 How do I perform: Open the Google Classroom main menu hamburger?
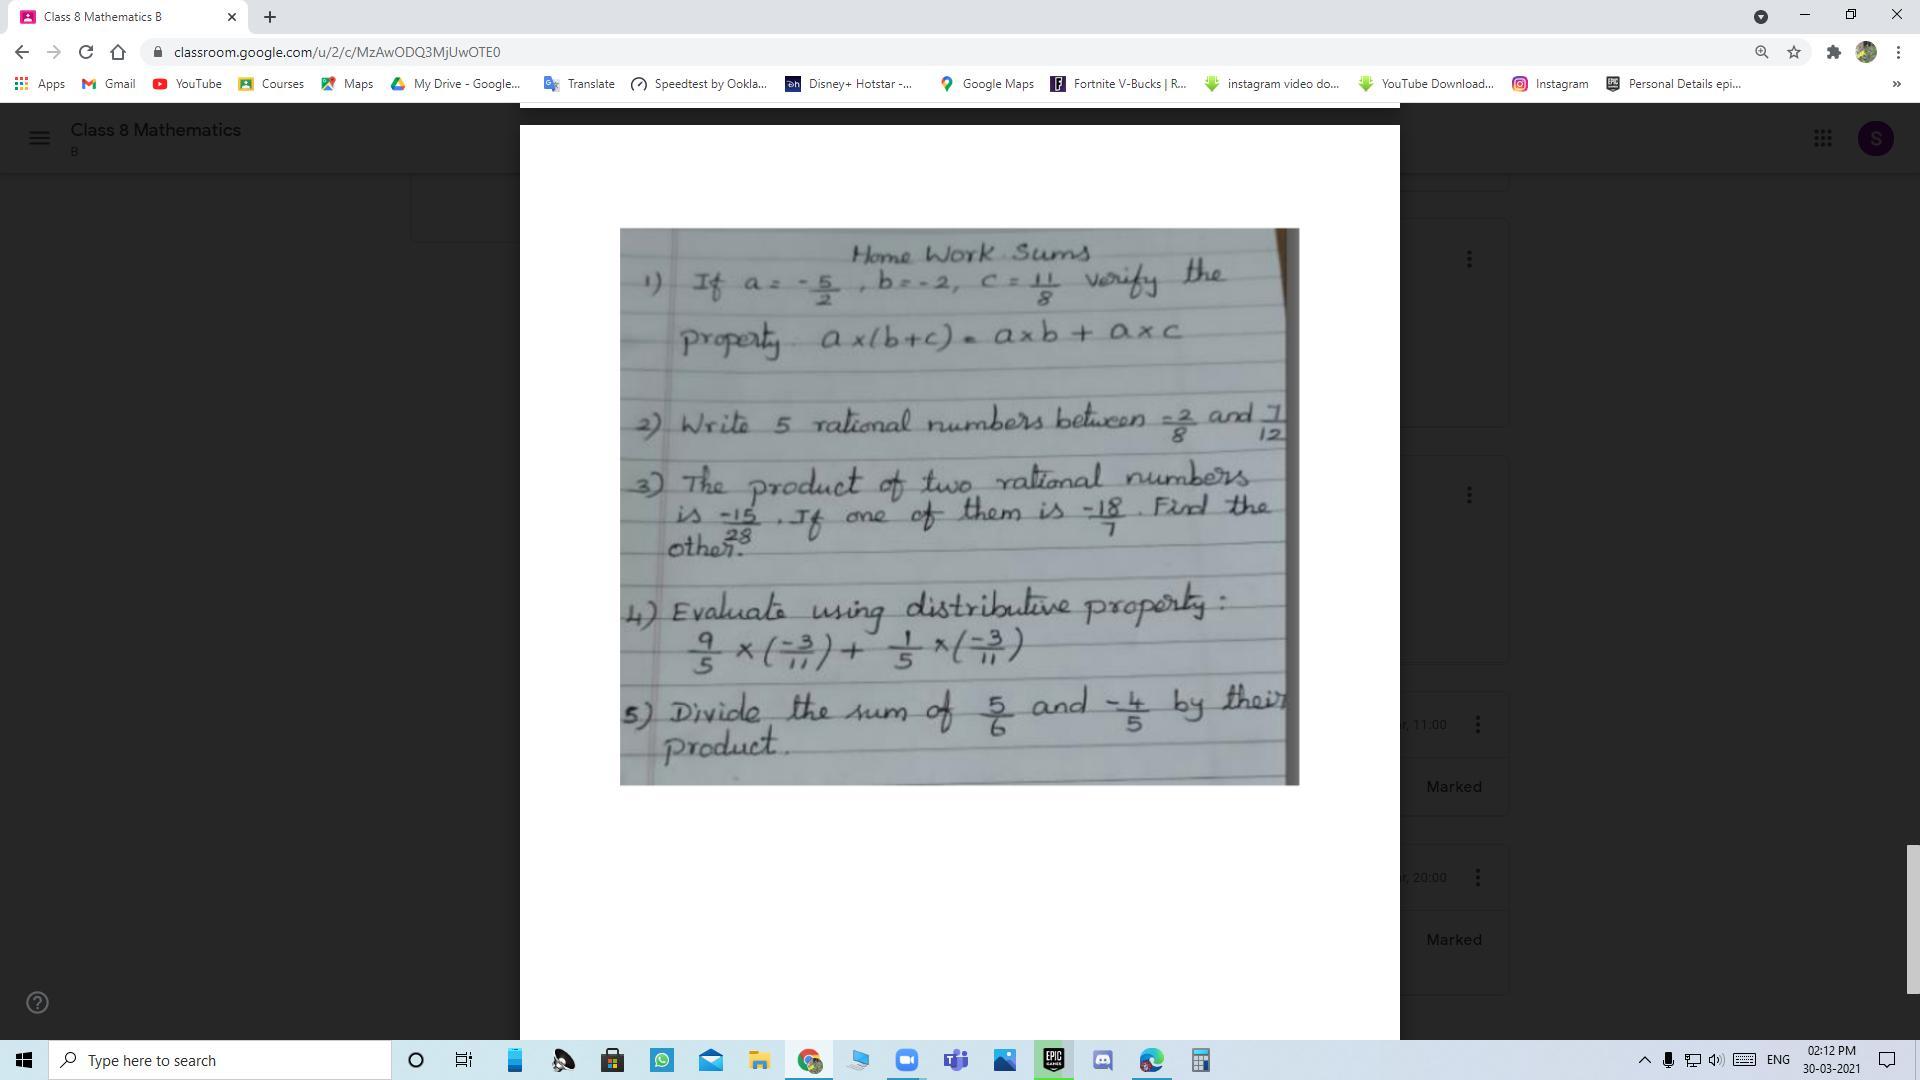click(x=39, y=138)
